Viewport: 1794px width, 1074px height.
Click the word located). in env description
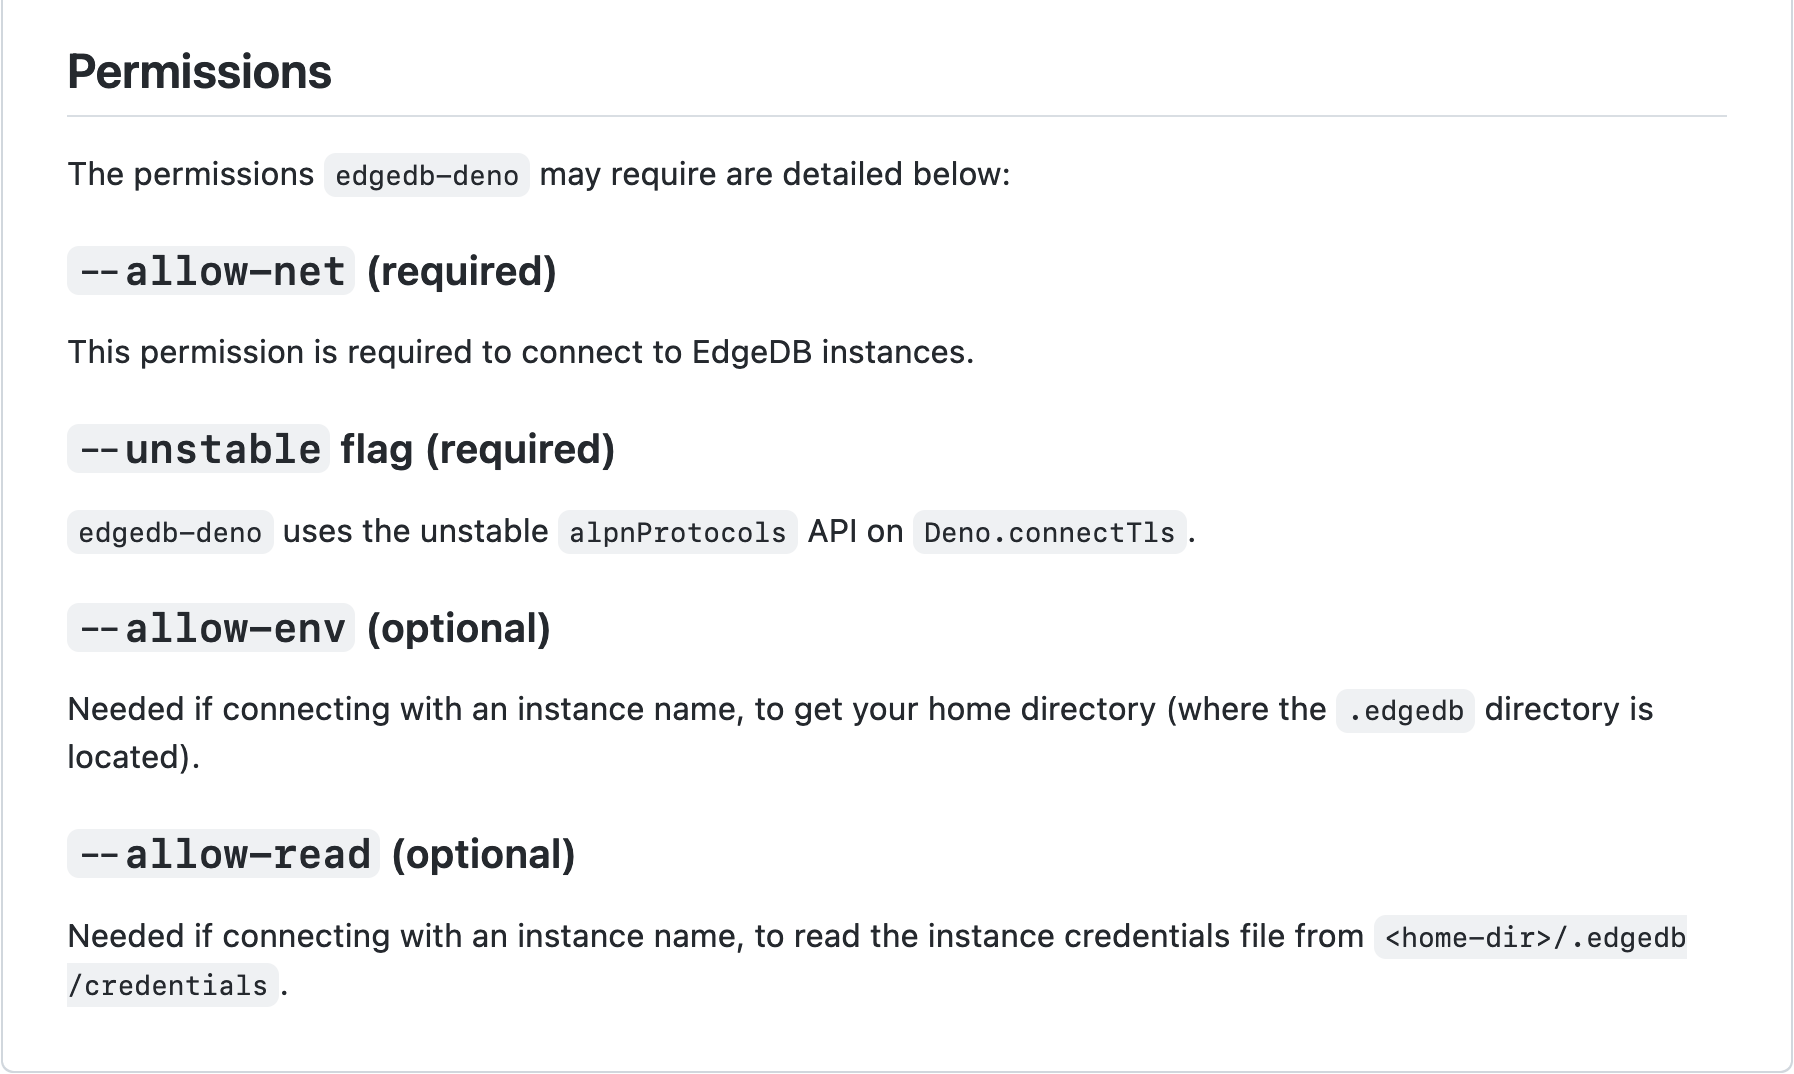tap(133, 757)
